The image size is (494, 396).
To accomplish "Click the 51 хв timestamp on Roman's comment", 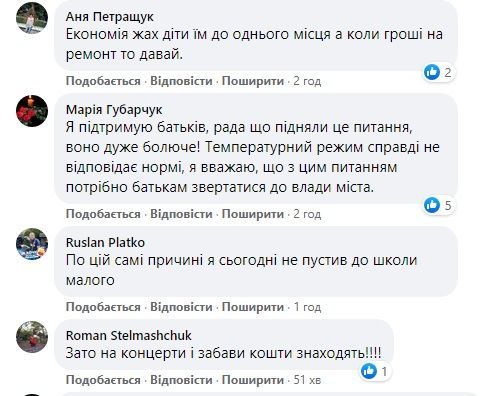I will tap(307, 380).
